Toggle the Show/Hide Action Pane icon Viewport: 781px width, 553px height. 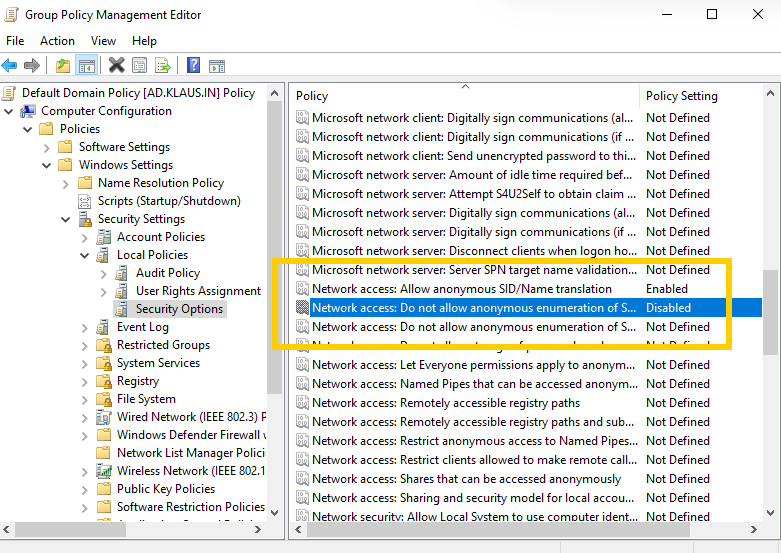217,65
